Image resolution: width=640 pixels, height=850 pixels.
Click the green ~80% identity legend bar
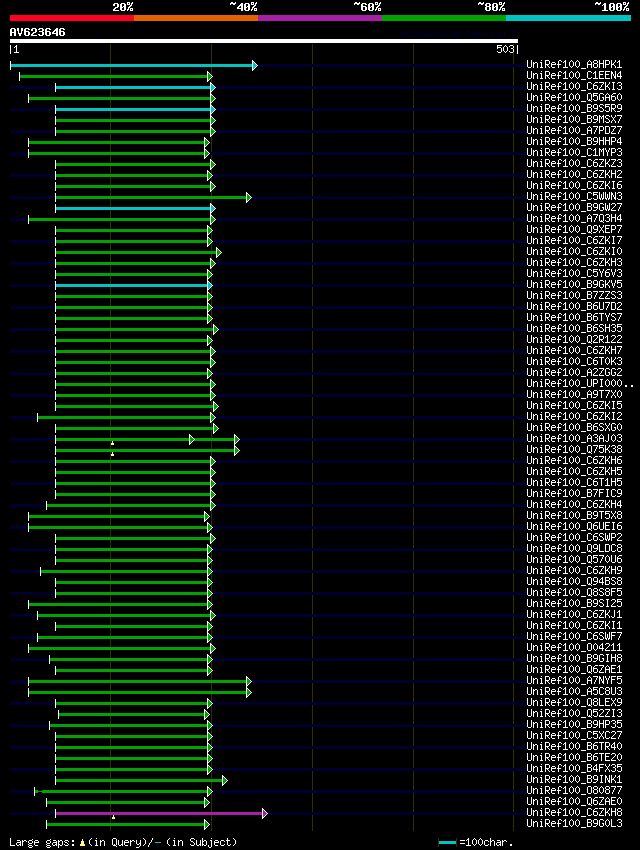[444, 18]
